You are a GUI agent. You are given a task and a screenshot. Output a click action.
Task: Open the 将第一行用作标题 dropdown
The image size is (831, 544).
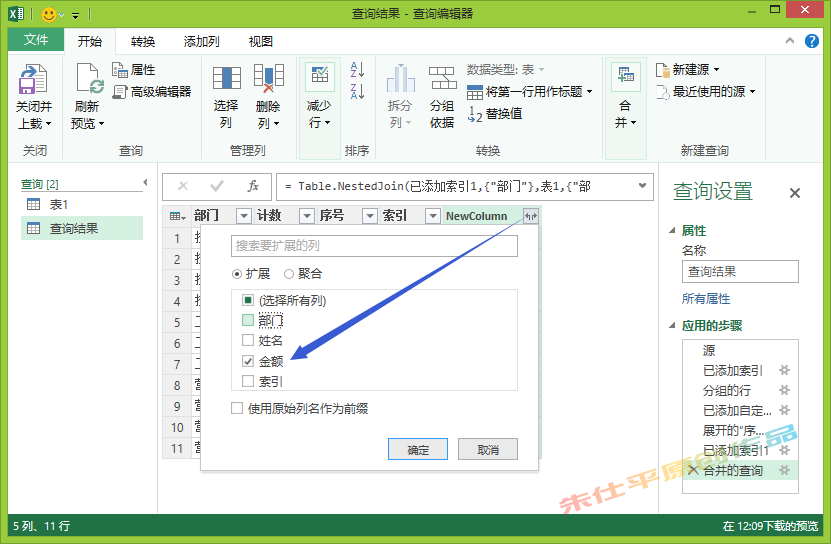tap(589, 92)
